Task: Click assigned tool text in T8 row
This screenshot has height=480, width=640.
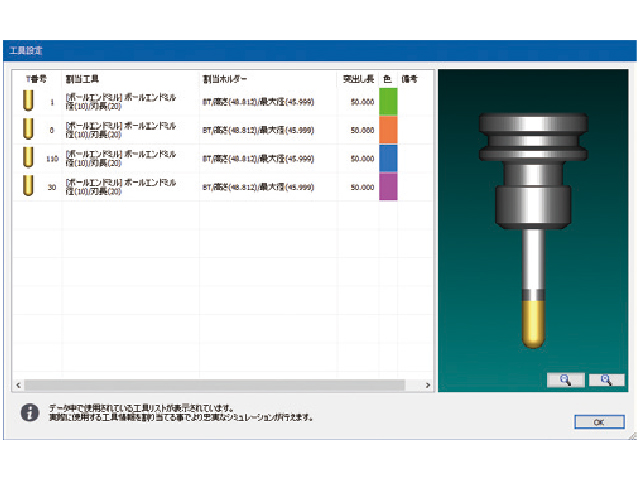Action: [121, 130]
